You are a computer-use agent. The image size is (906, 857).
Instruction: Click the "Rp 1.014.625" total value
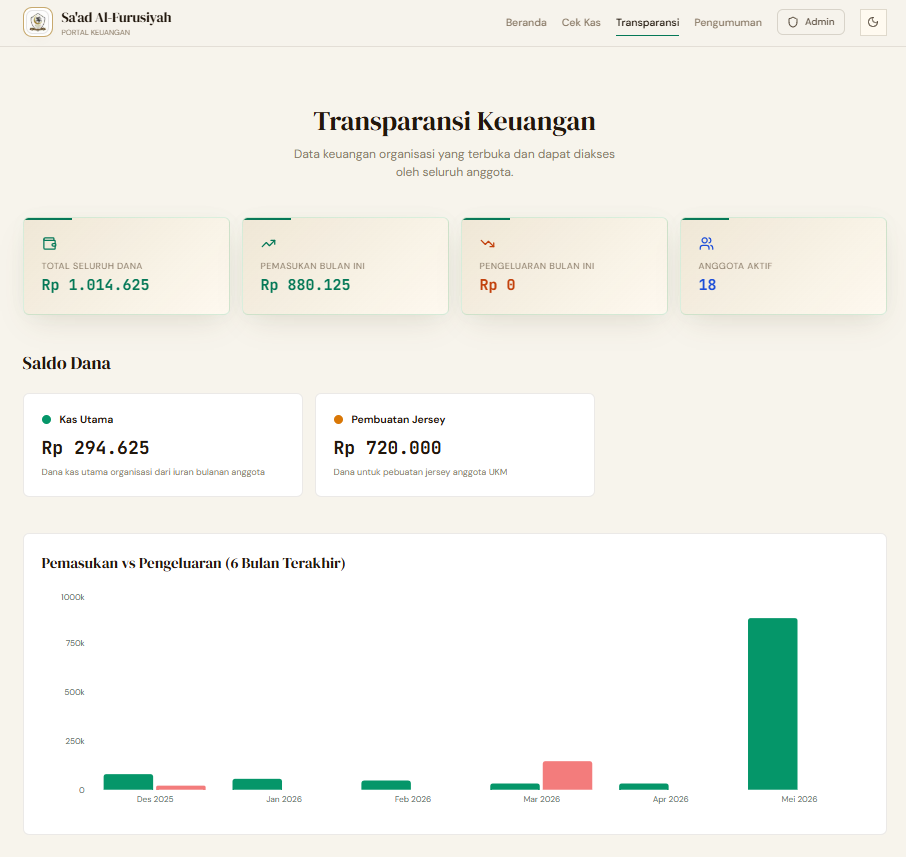pos(95,285)
